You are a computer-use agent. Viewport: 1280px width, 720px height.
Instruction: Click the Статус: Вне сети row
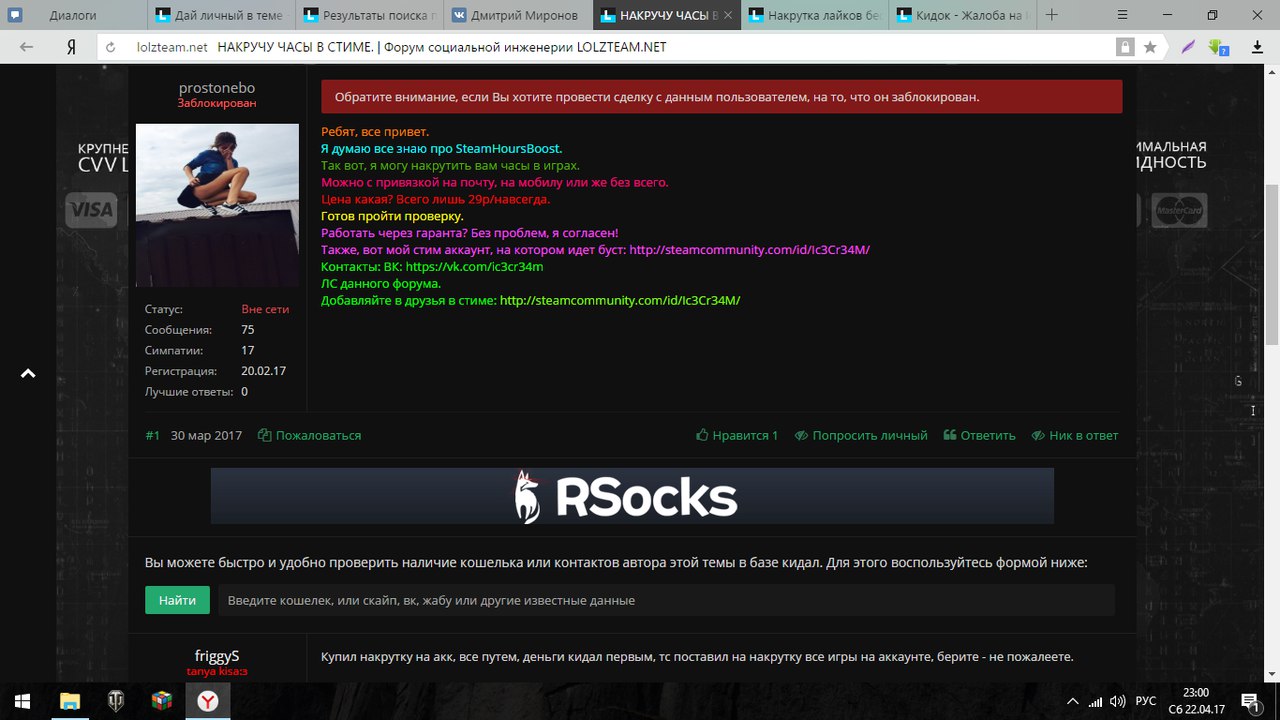pos(217,309)
